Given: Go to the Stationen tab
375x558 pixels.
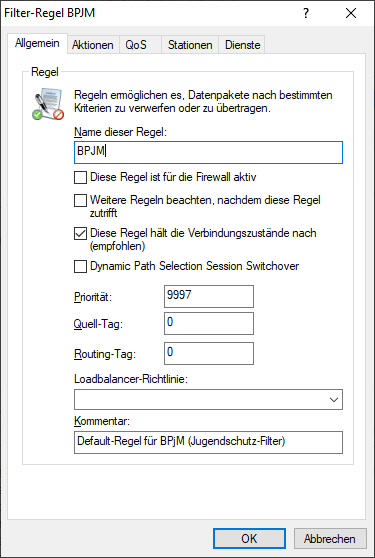Looking at the screenshot, I should [x=190, y=45].
